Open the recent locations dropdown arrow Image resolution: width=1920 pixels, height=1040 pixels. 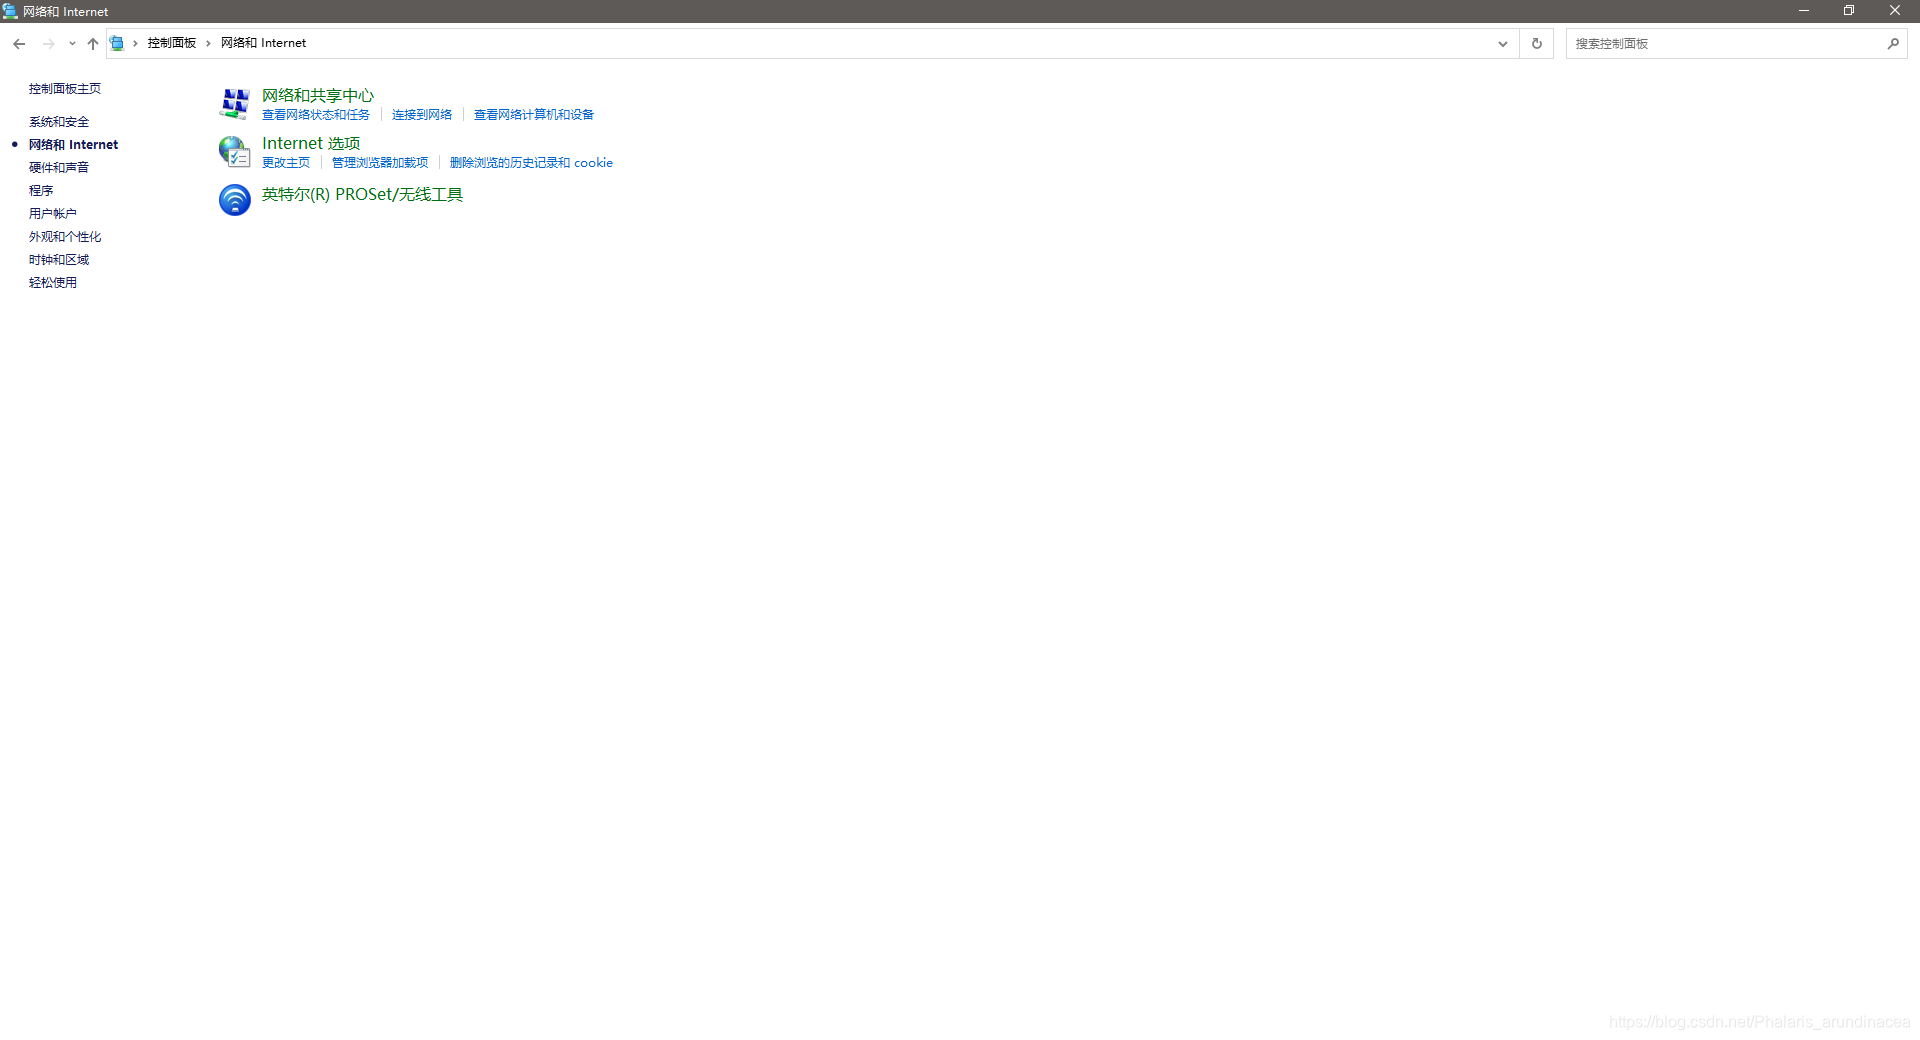[x=72, y=43]
